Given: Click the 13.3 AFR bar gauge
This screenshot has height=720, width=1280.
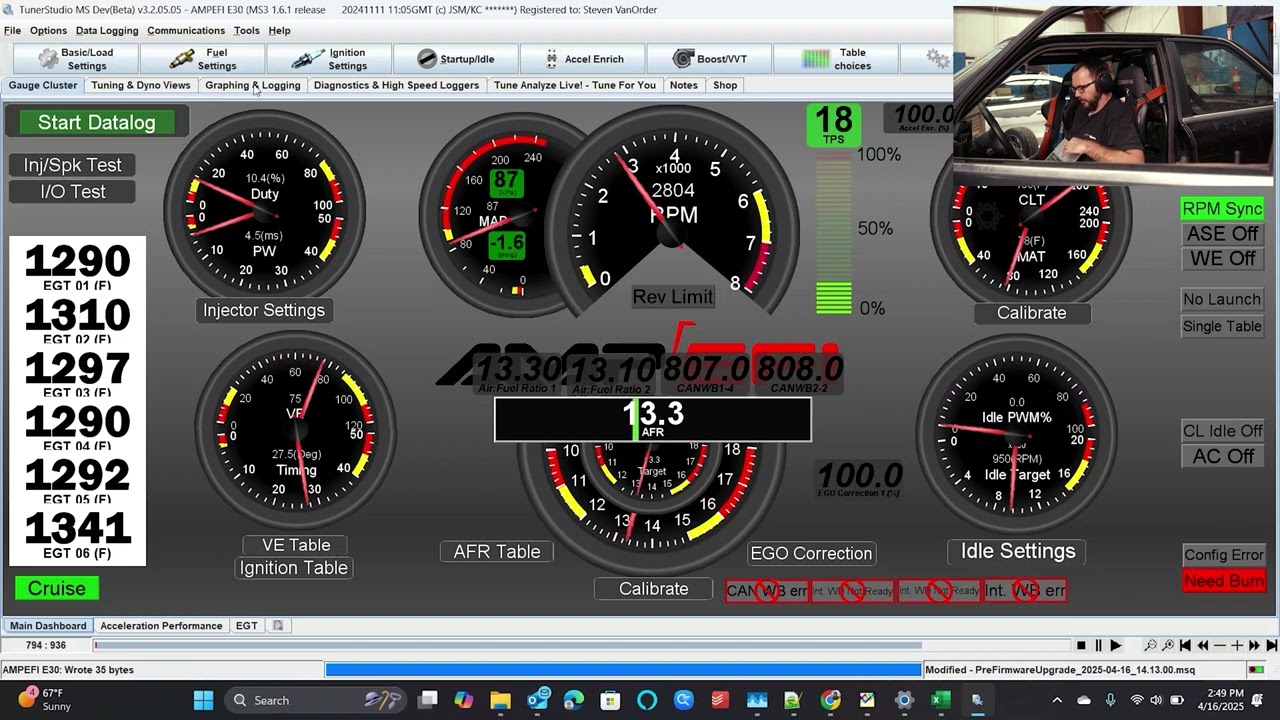Looking at the screenshot, I should click(x=653, y=419).
